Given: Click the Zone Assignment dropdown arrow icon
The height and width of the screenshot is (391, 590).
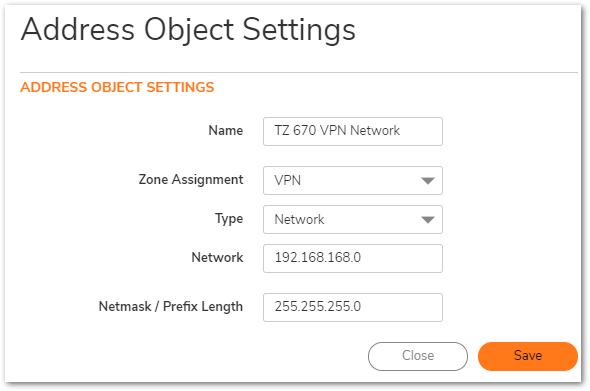Looking at the screenshot, I should (427, 181).
